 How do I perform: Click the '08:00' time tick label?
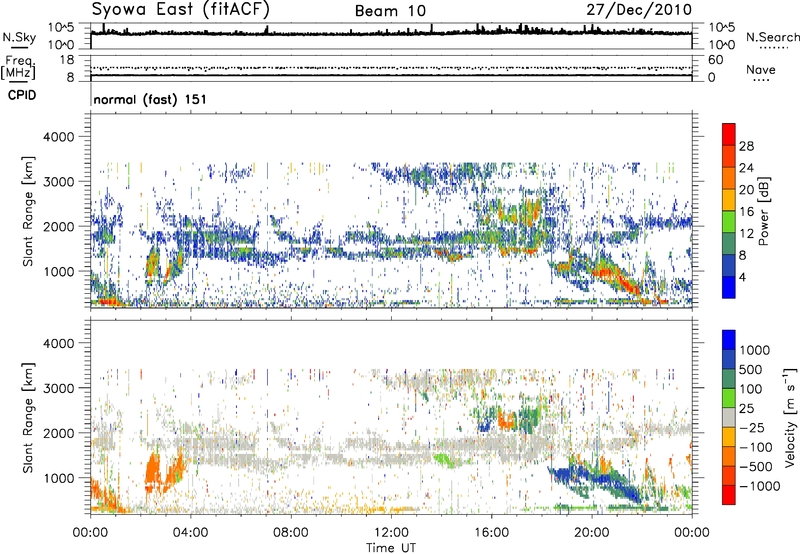(x=290, y=533)
